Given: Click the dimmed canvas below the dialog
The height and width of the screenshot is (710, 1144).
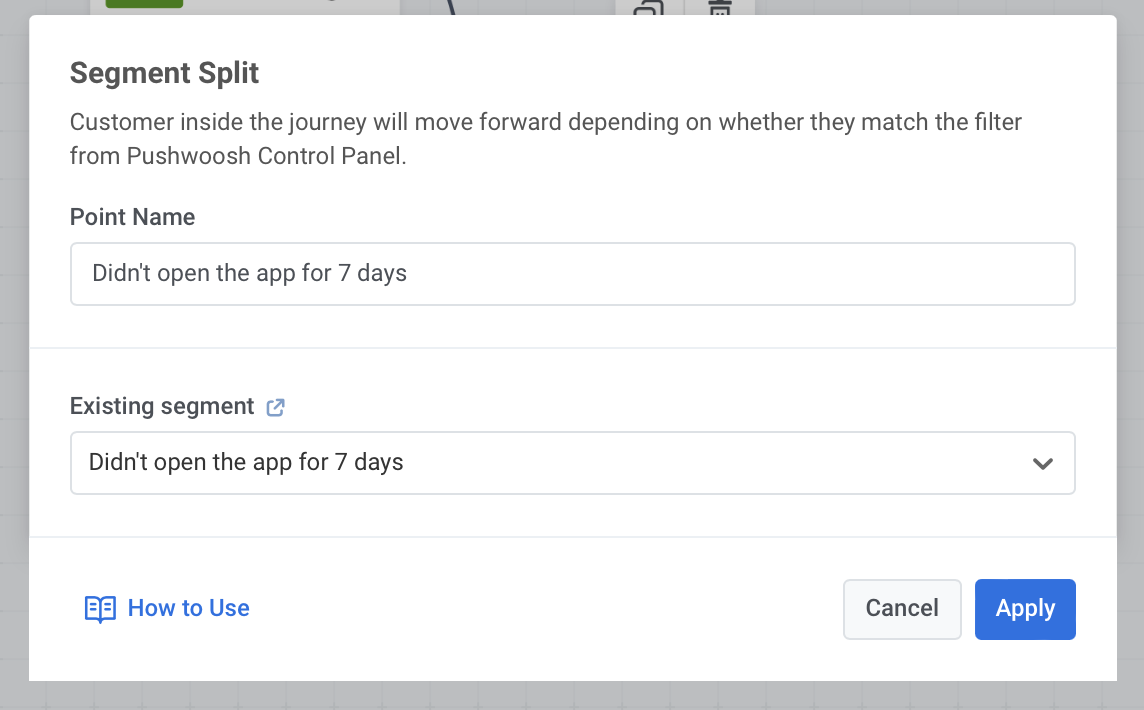Looking at the screenshot, I should coord(572,696).
